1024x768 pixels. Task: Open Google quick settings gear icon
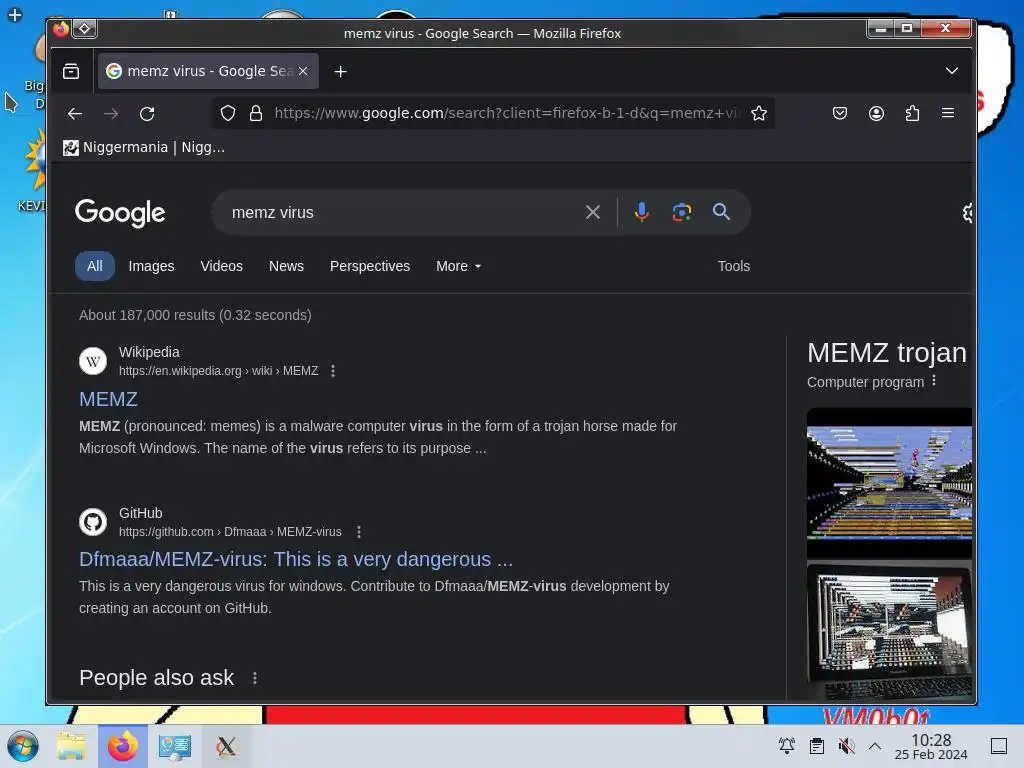coord(967,212)
